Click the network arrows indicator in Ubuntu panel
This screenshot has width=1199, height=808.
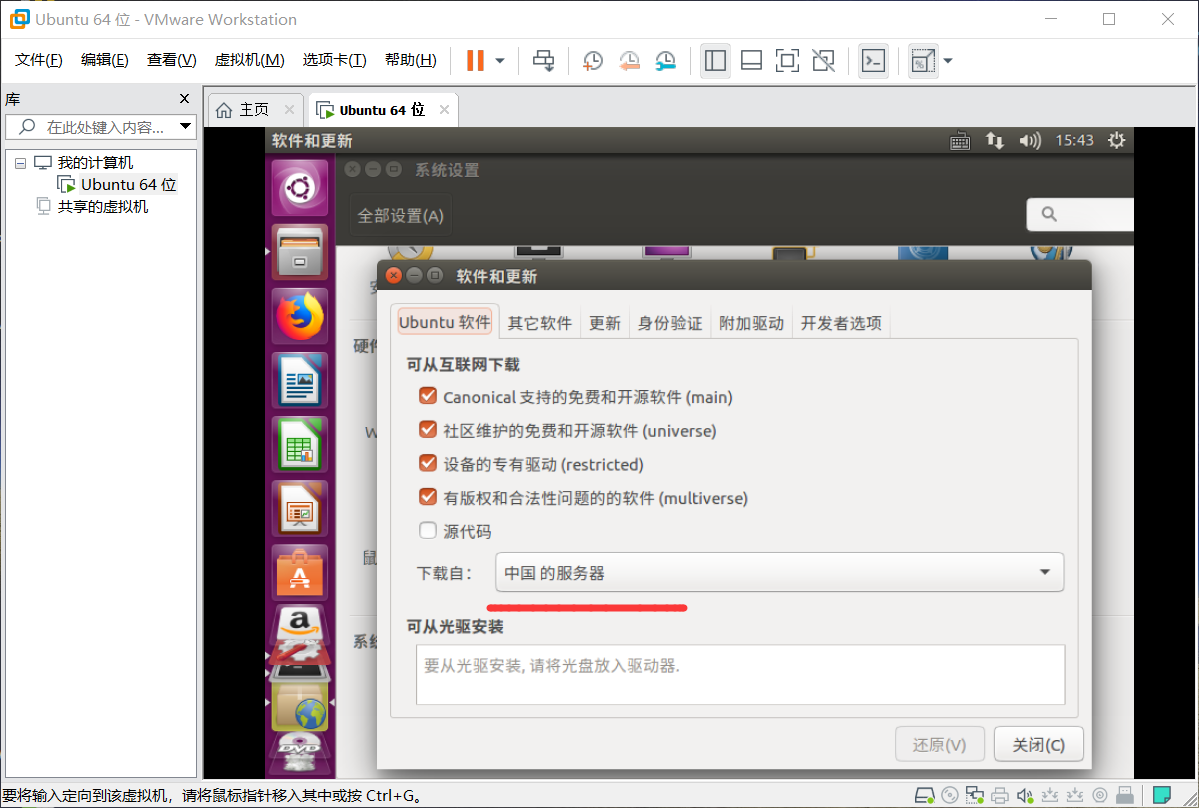994,141
